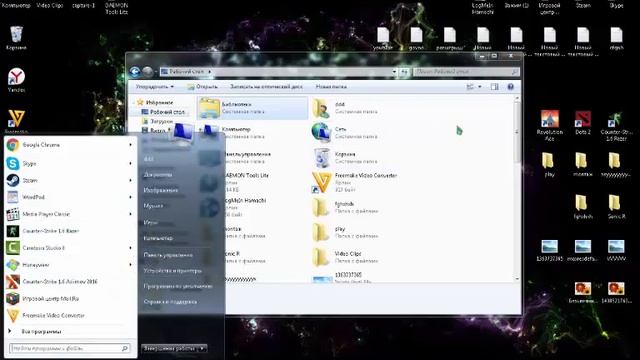Select Dota 2 desktop shortcut
Viewport: 640px width, 360px height.
pos(583,123)
